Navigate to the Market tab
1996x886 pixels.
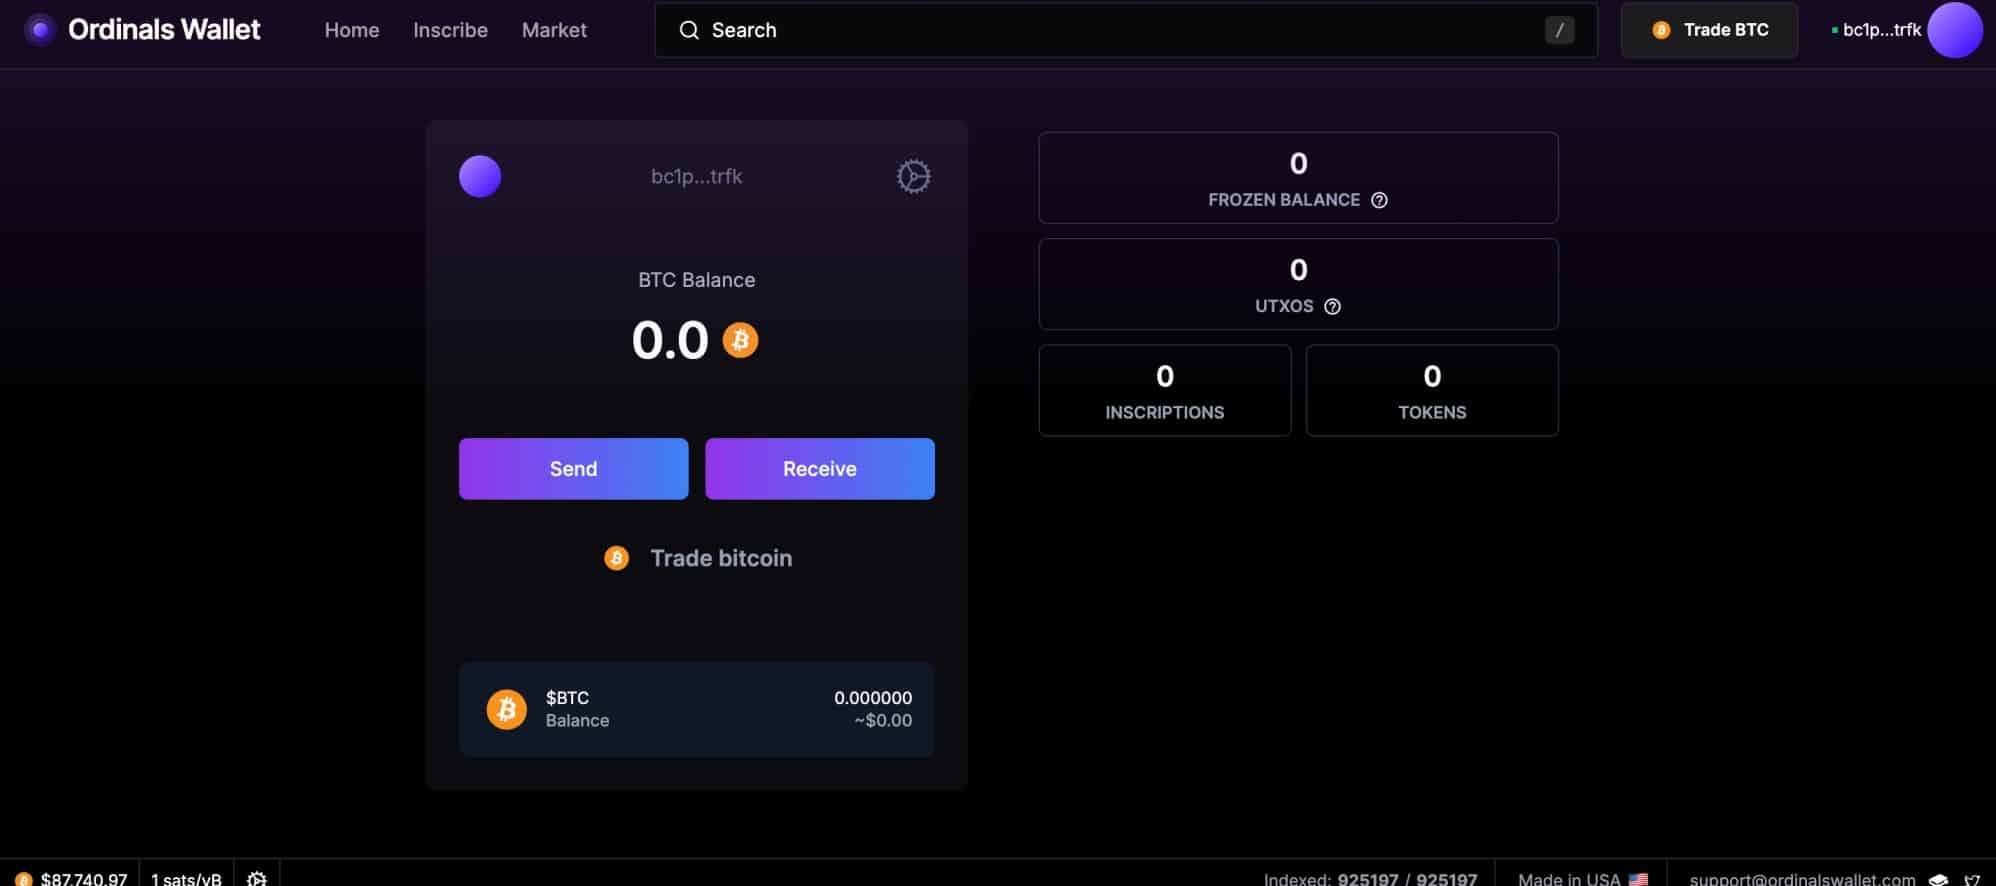point(554,30)
